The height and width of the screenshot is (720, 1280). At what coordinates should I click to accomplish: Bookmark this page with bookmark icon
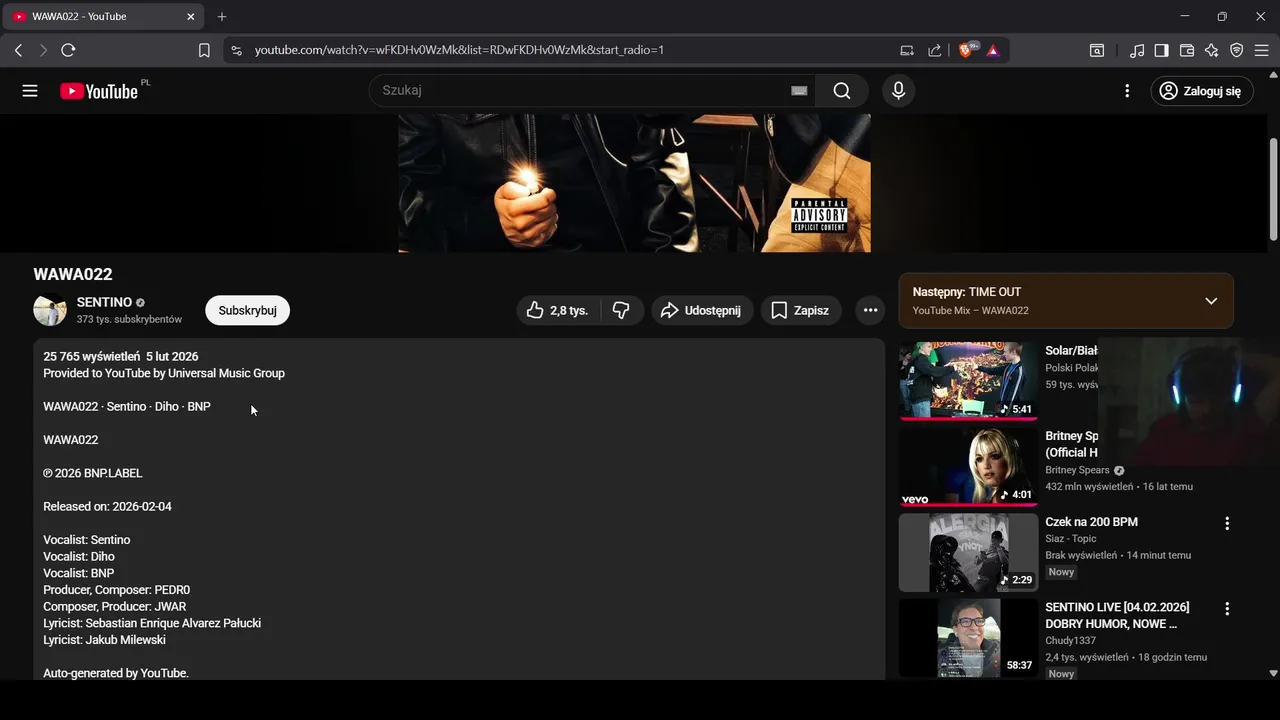point(204,50)
